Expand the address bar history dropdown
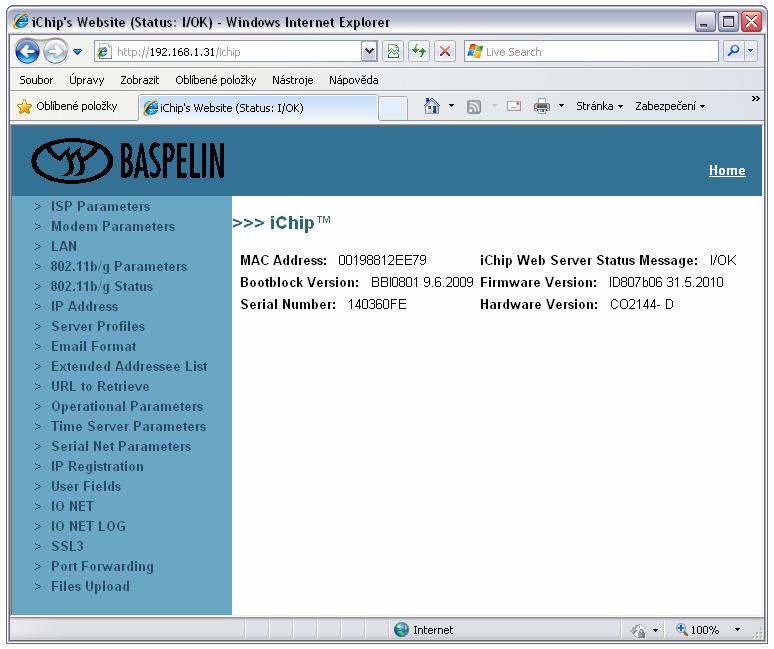 [369, 51]
